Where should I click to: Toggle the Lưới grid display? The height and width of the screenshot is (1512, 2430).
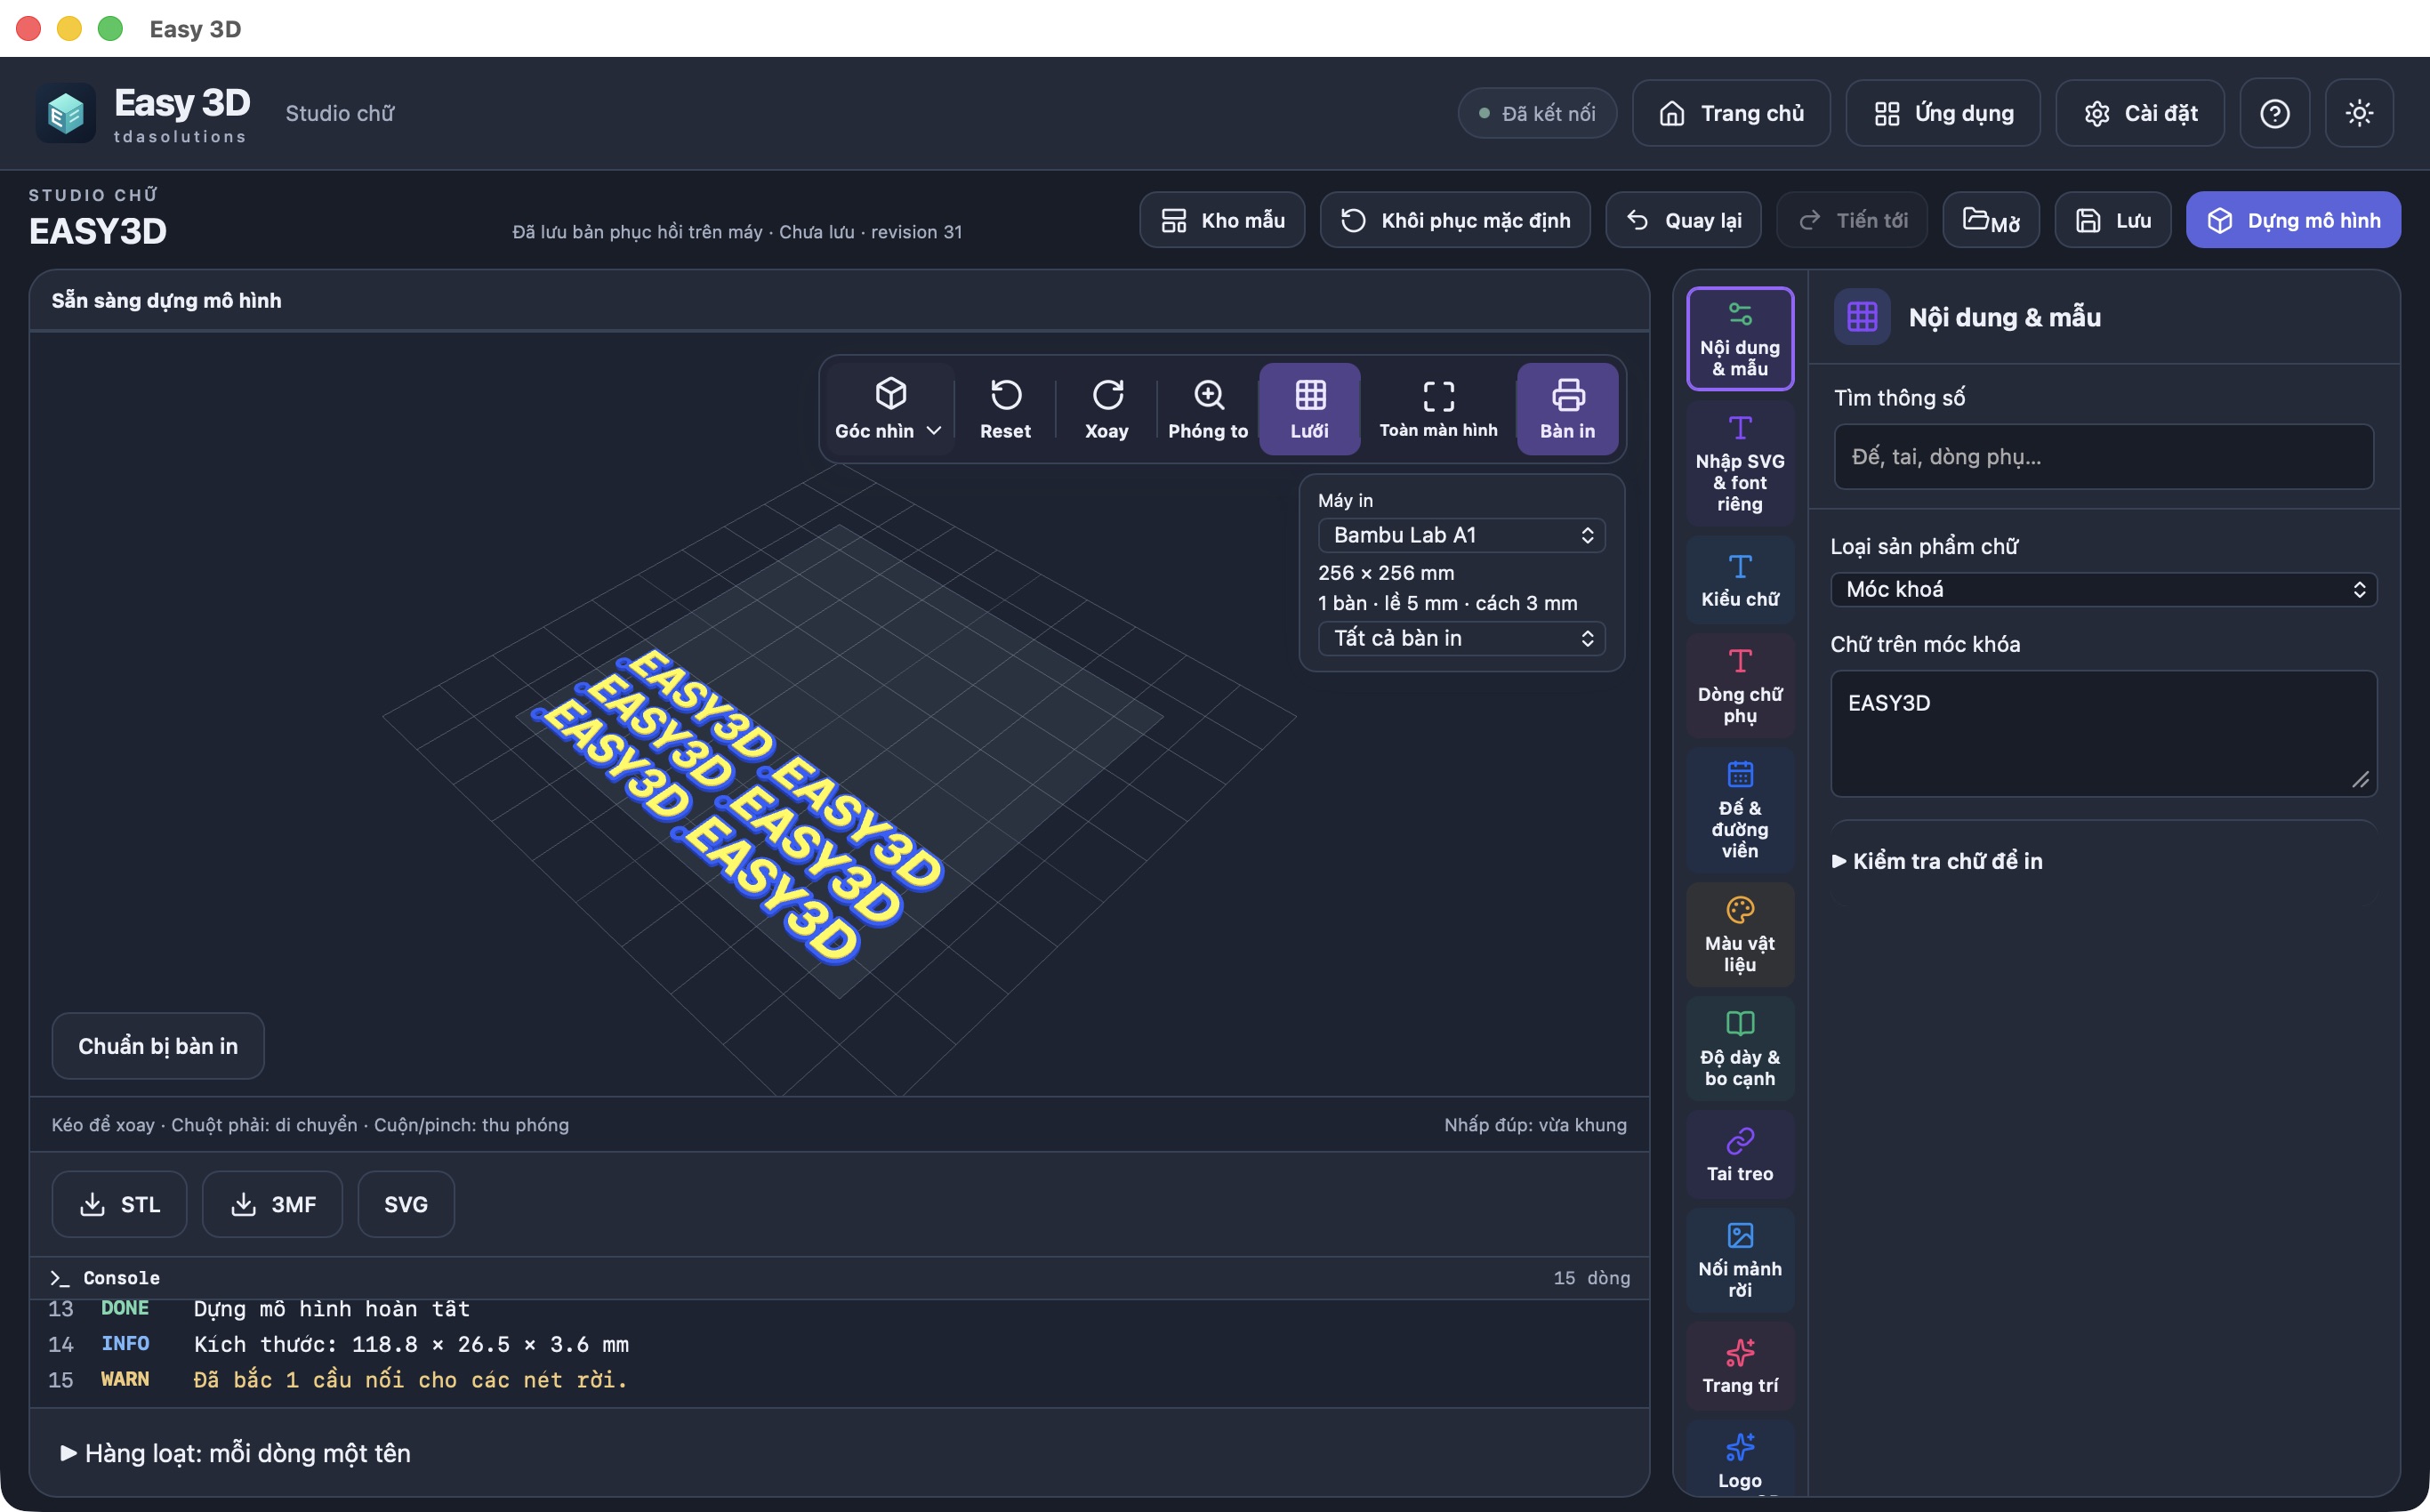1309,409
